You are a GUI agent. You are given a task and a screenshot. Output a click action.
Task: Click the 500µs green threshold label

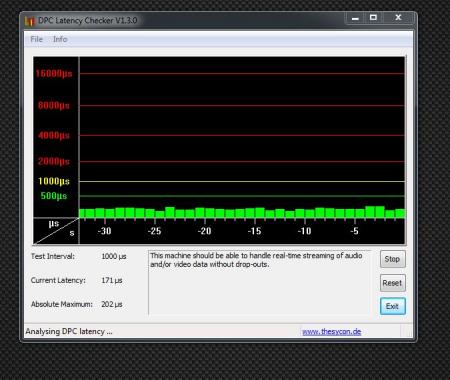pos(54,196)
